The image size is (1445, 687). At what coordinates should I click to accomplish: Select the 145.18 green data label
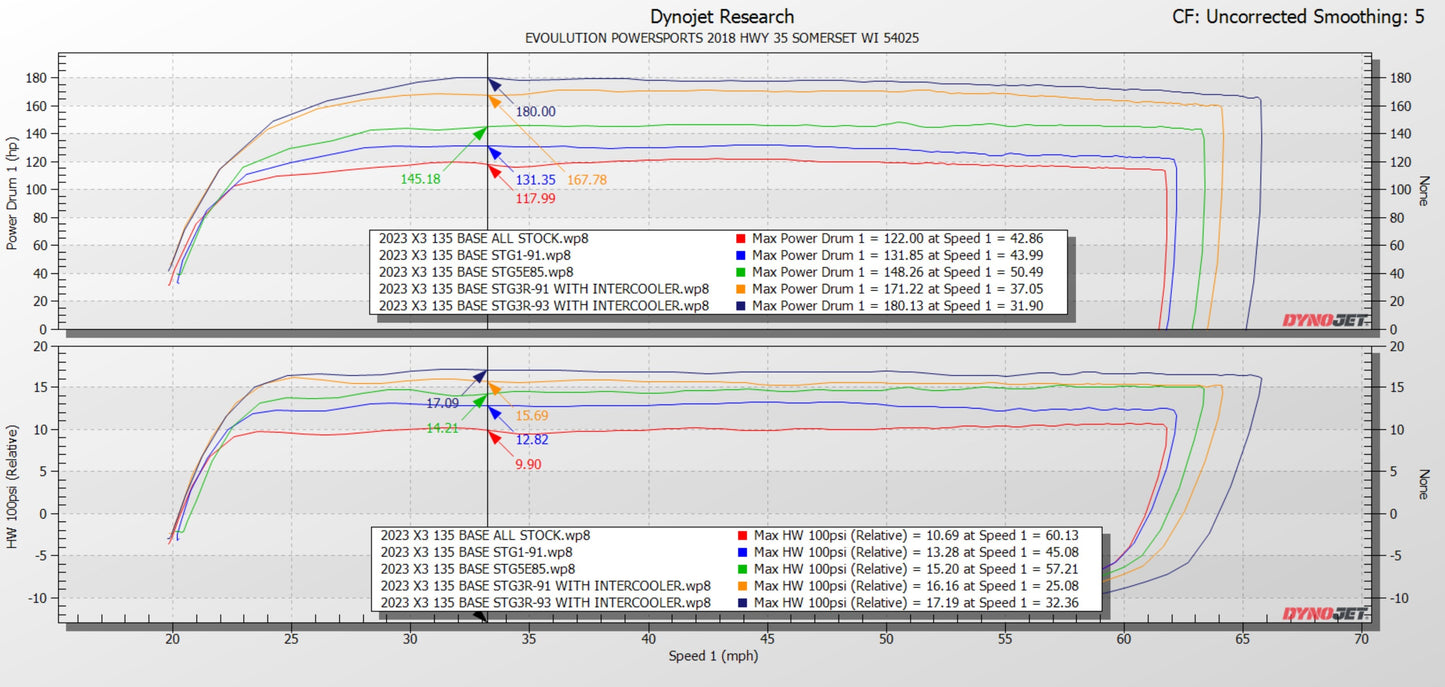[x=421, y=180]
